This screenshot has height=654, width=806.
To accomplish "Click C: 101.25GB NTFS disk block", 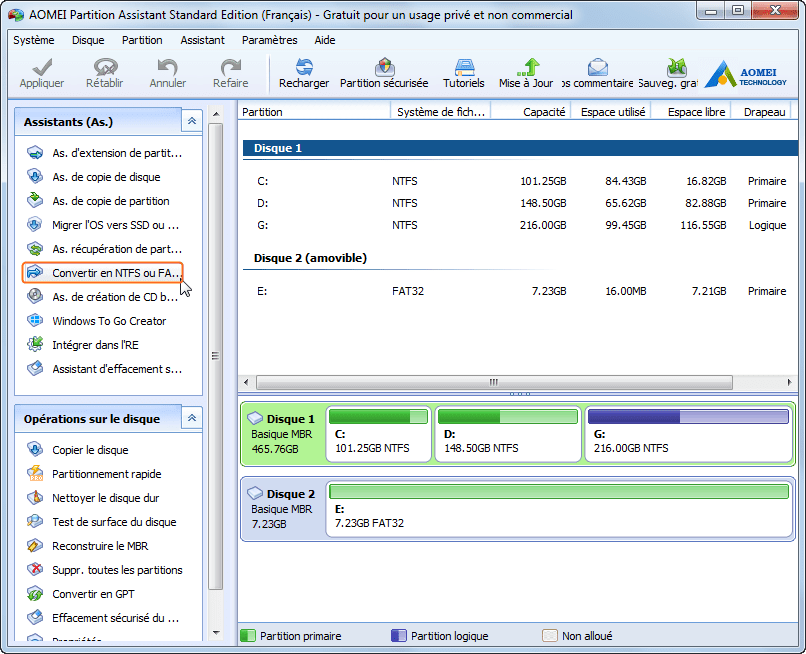I will pyautogui.click(x=378, y=434).
